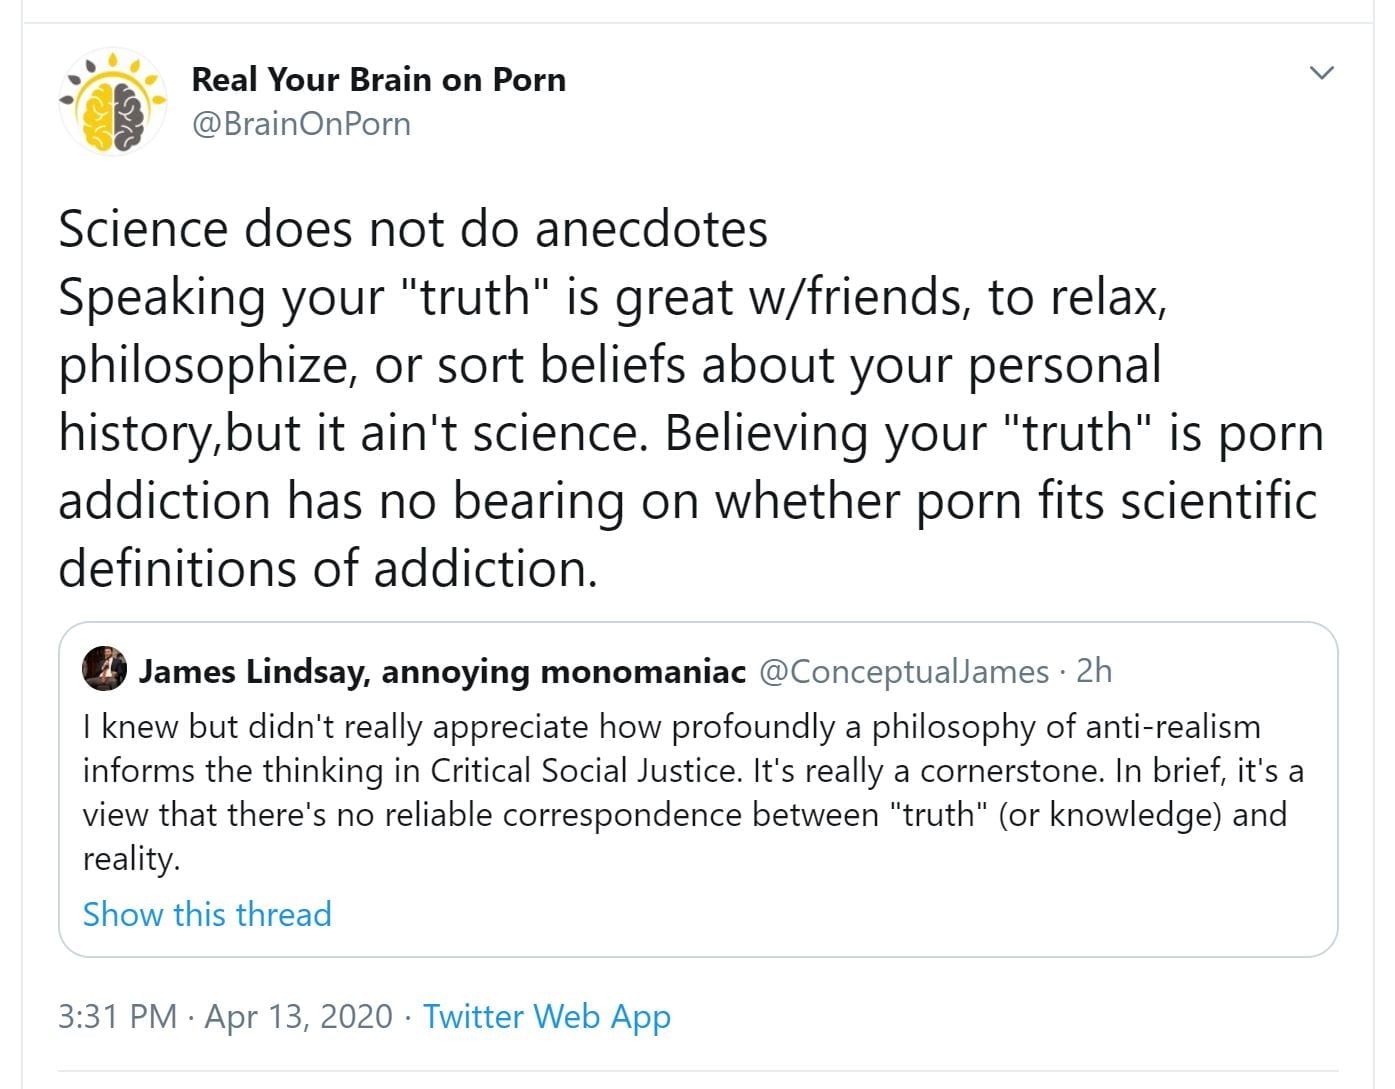Select the "definitions of addiction." closing line

(328, 568)
